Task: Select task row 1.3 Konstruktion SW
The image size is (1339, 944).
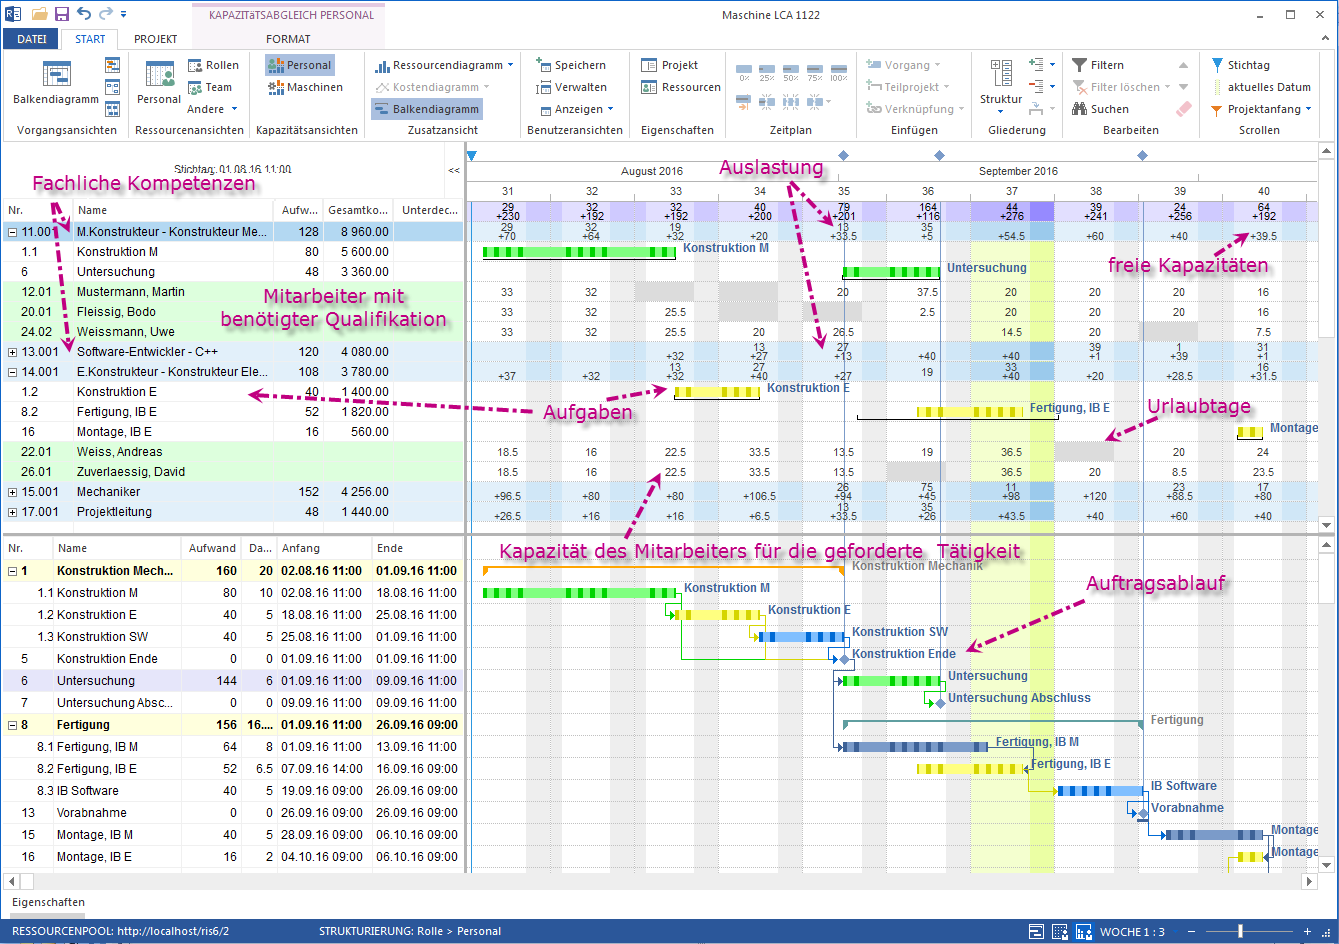Action: click(232, 637)
